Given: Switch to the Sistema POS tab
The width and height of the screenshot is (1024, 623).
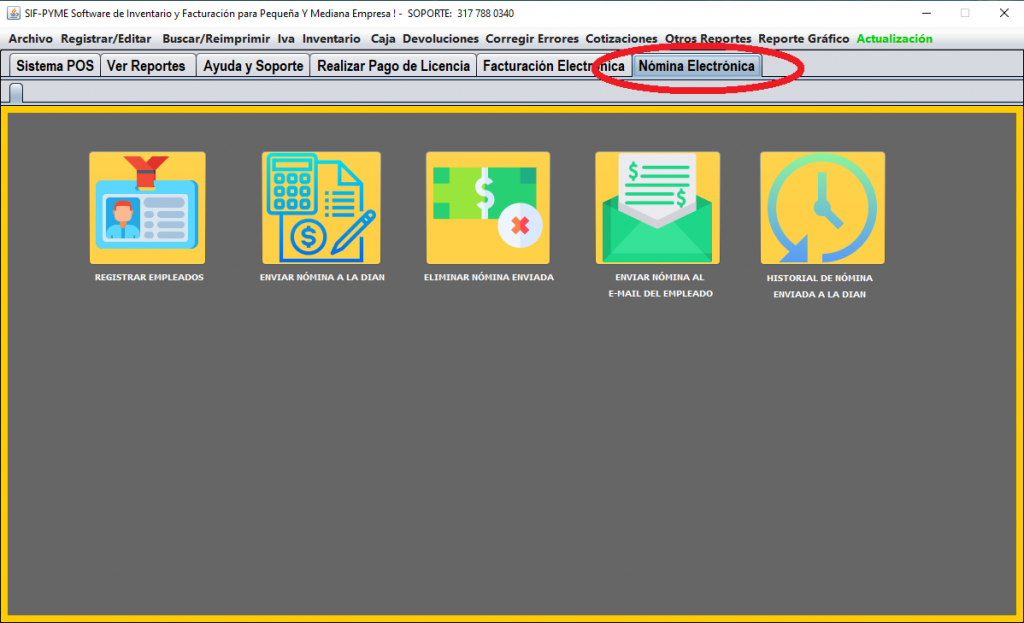Looking at the screenshot, I should tap(55, 66).
